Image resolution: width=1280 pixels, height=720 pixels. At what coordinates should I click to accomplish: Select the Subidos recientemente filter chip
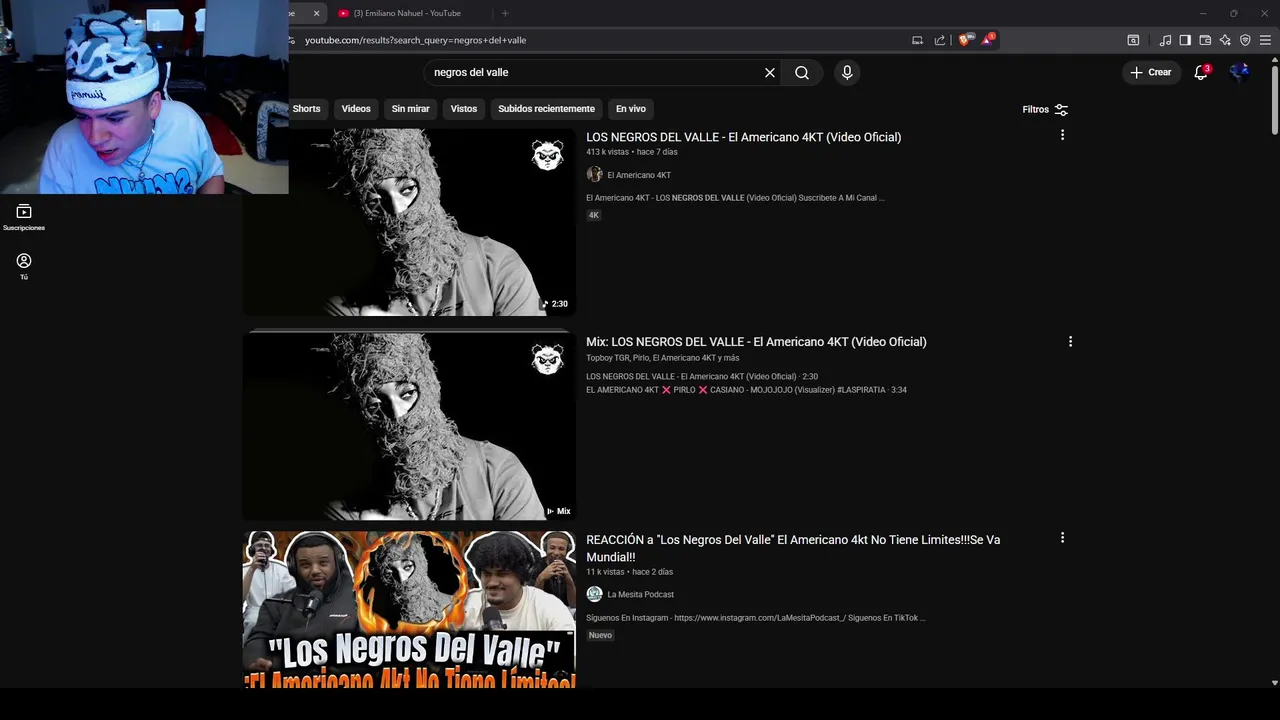pos(546,108)
